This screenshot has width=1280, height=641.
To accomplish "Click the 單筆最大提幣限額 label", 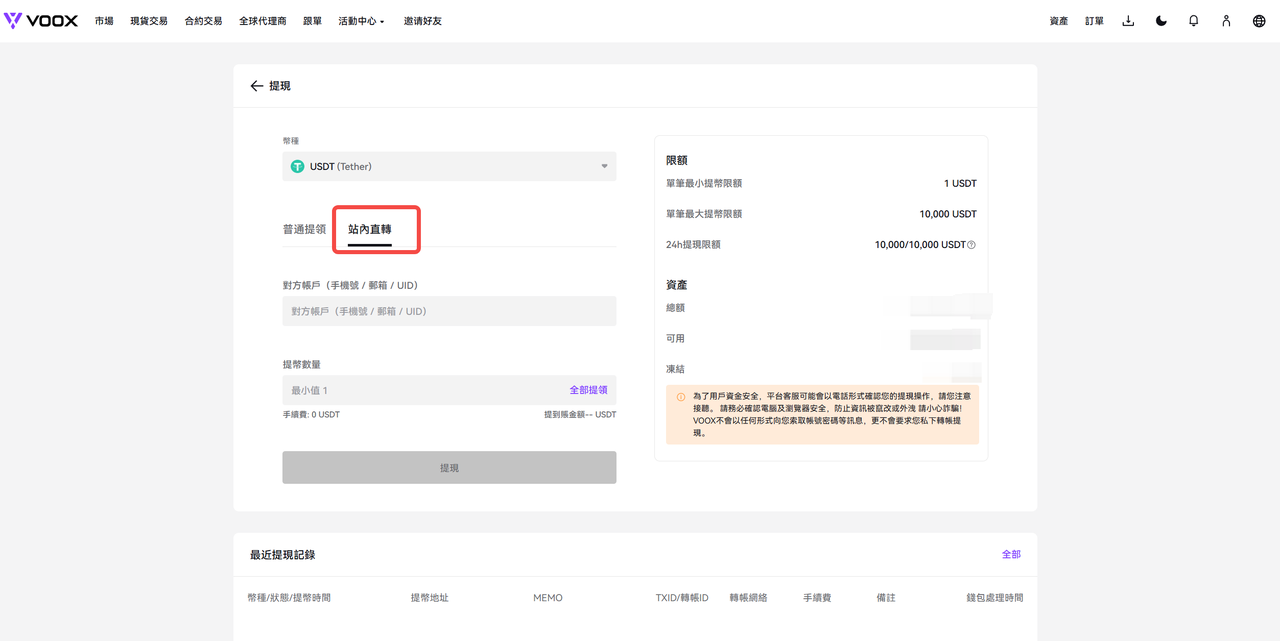I will point(704,214).
